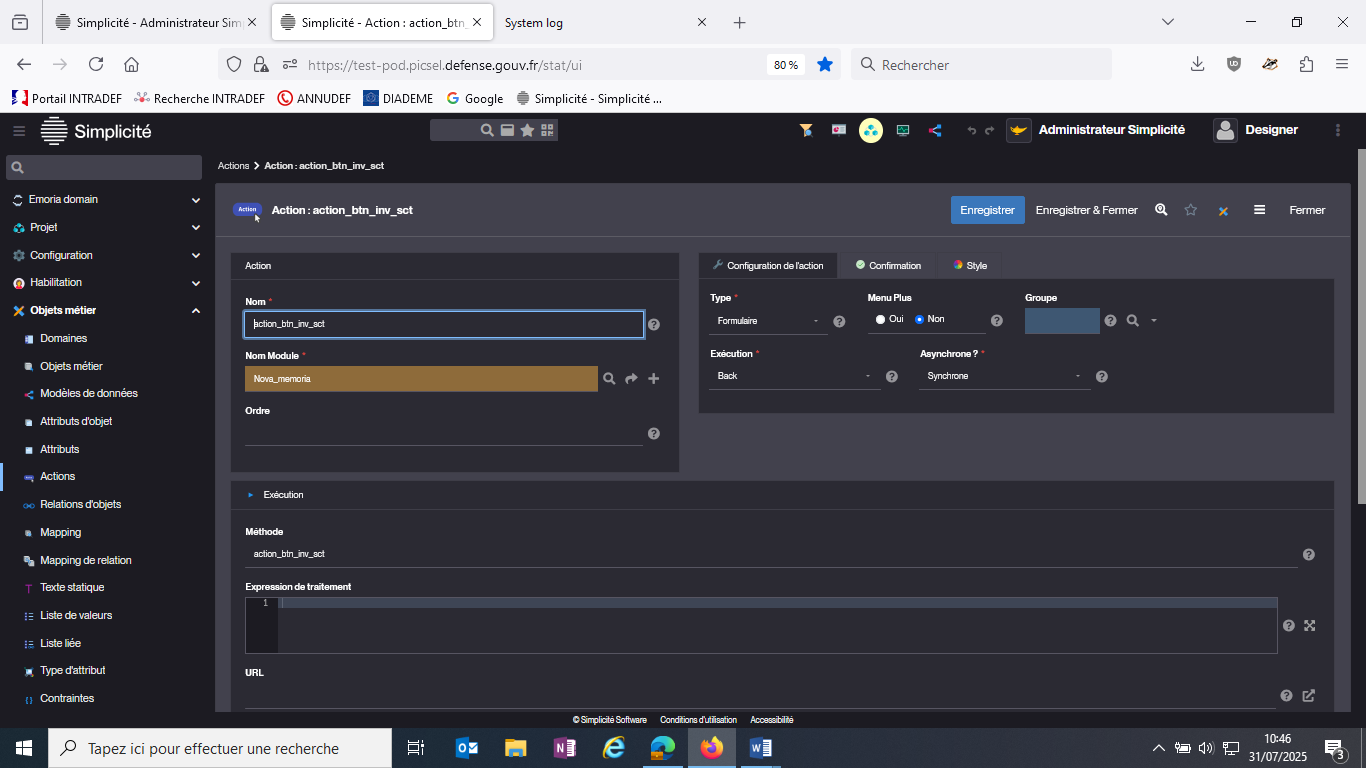1366x768 pixels.
Task: Switch to the Configuration de l'action tab
Action: pyautogui.click(x=768, y=266)
